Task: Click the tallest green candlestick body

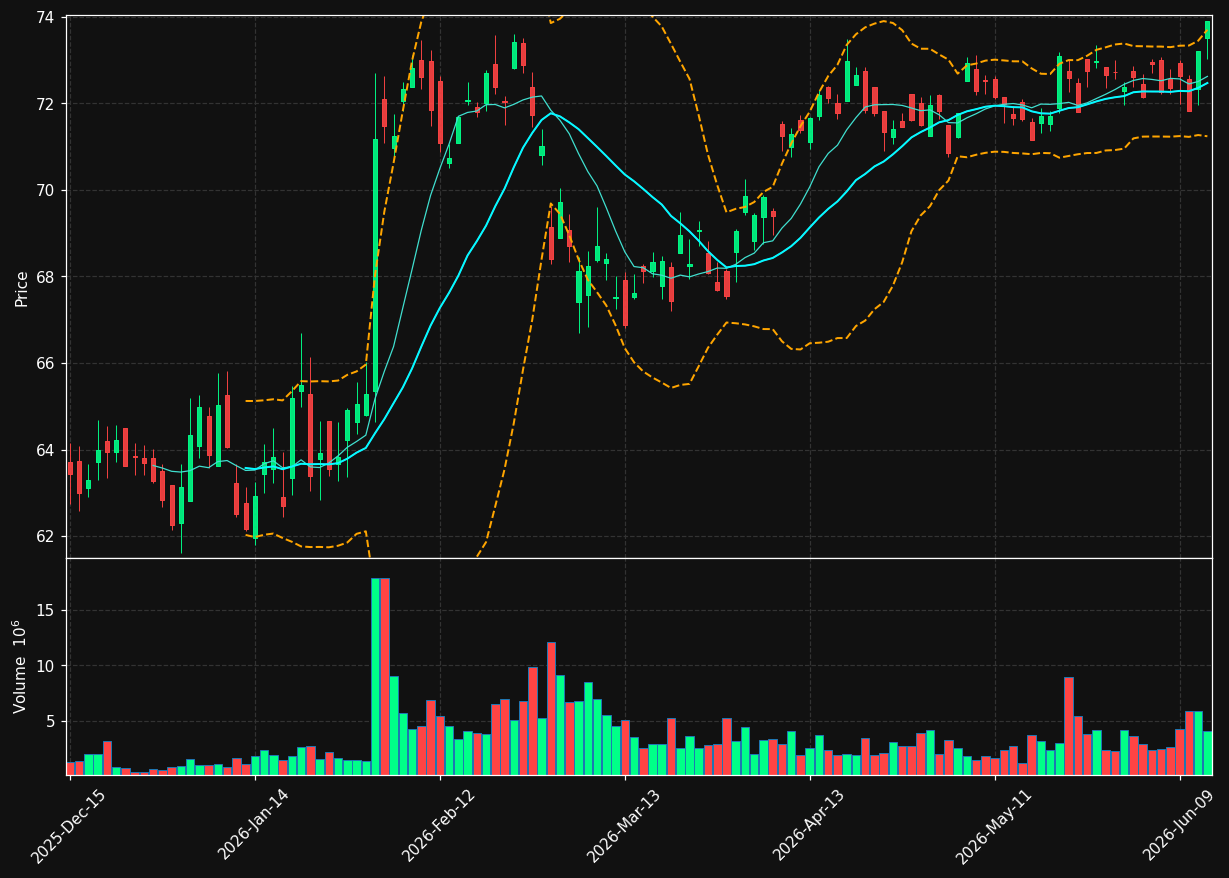Action: pyautogui.click(x=376, y=266)
